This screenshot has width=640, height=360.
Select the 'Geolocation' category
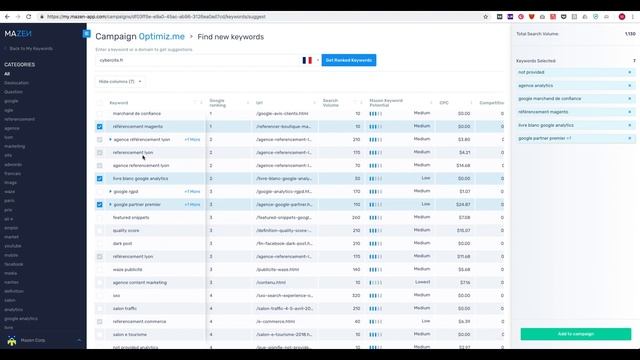[16, 83]
